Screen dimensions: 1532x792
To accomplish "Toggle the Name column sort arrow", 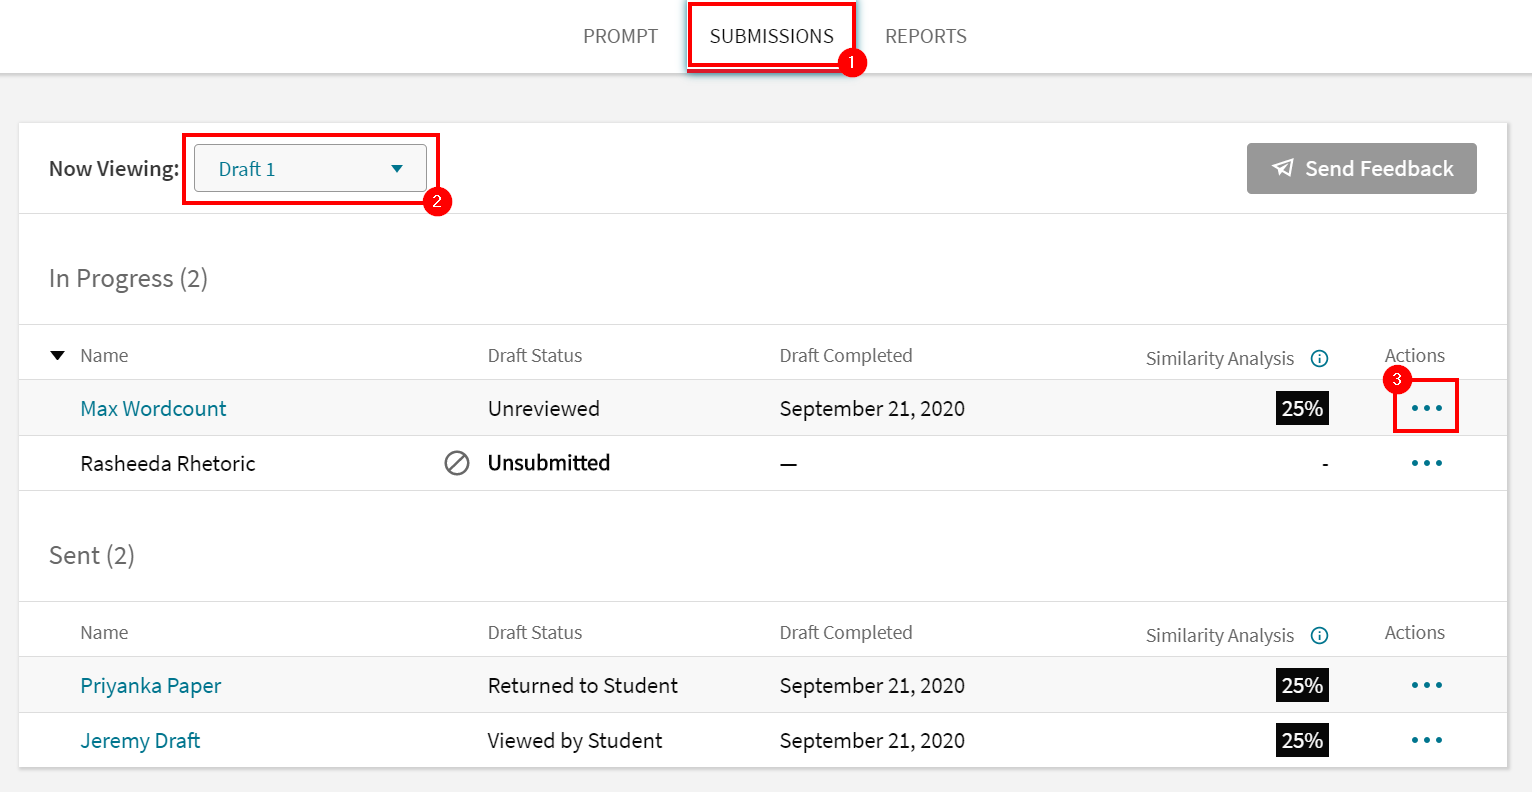I will (x=57, y=355).
